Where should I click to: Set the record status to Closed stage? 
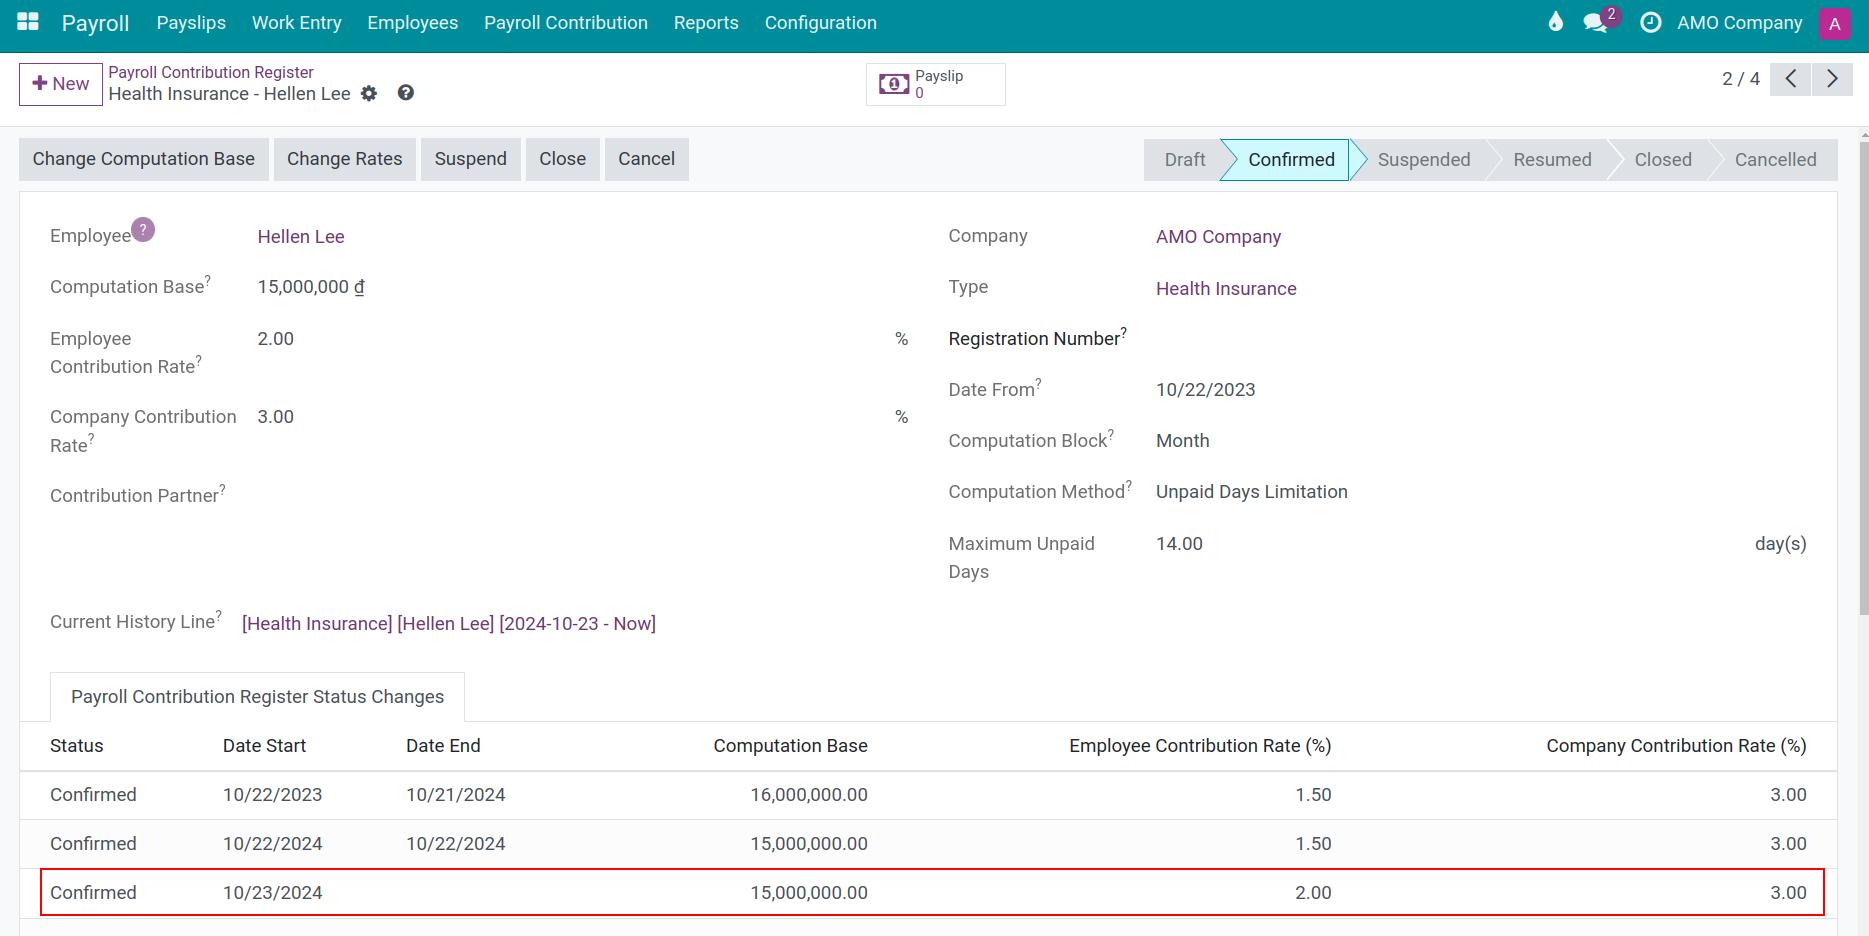(x=1662, y=159)
